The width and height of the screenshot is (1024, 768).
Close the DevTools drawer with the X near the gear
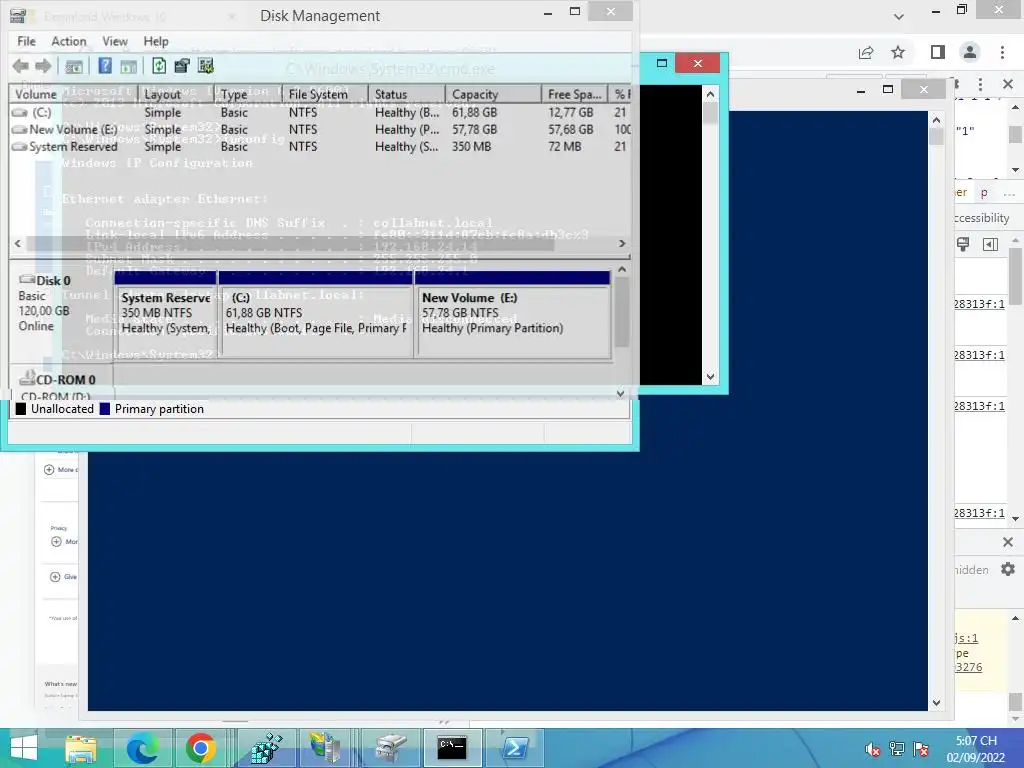[x=1008, y=542]
